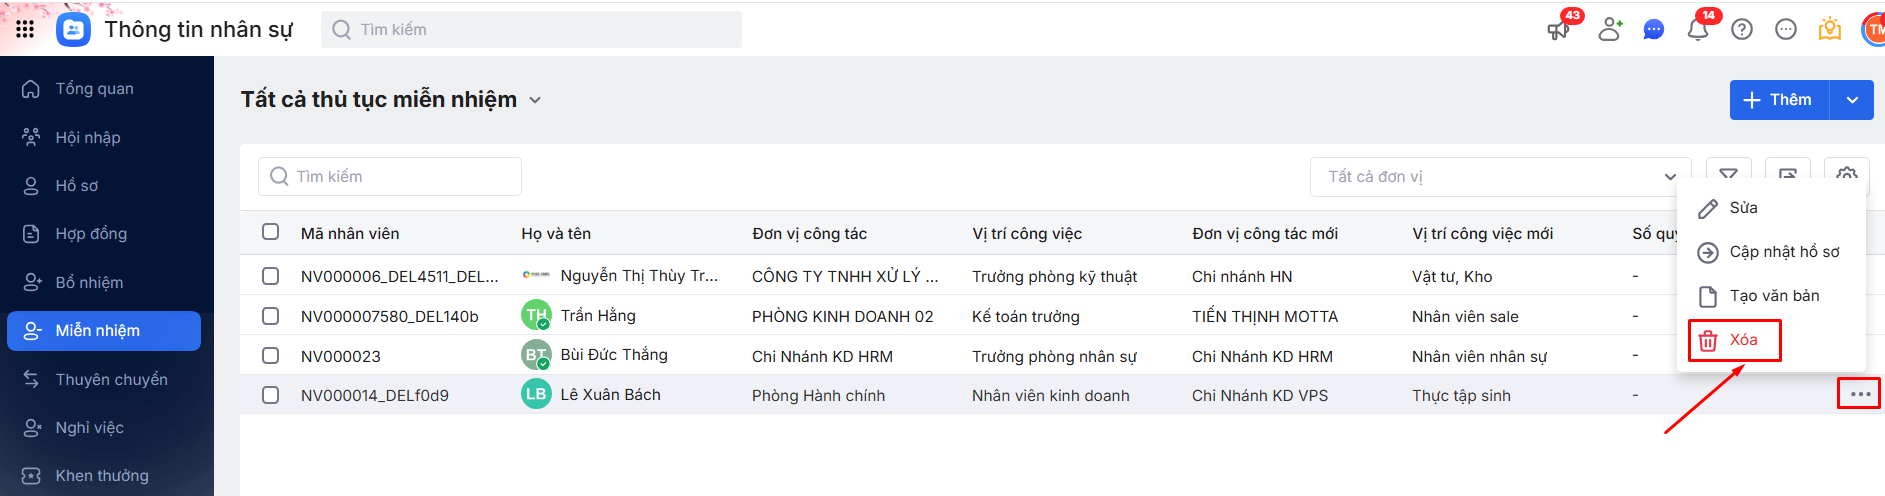
Task: Click the table settings gear icon
Action: click(x=1846, y=174)
